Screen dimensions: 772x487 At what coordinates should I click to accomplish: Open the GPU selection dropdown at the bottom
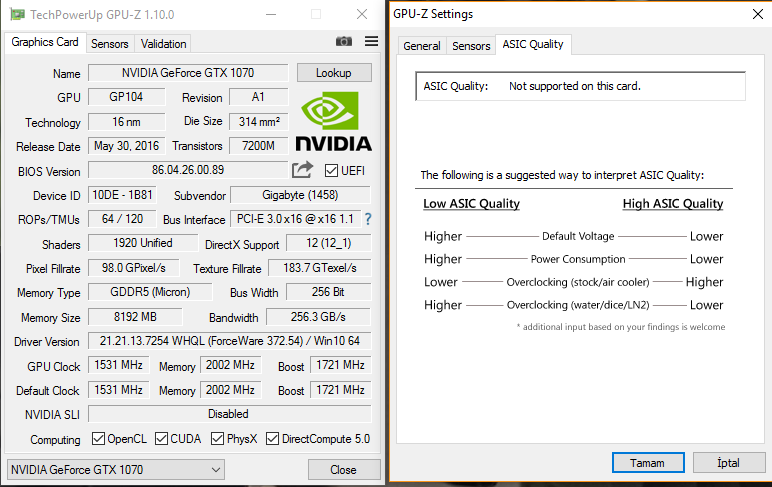coord(116,470)
